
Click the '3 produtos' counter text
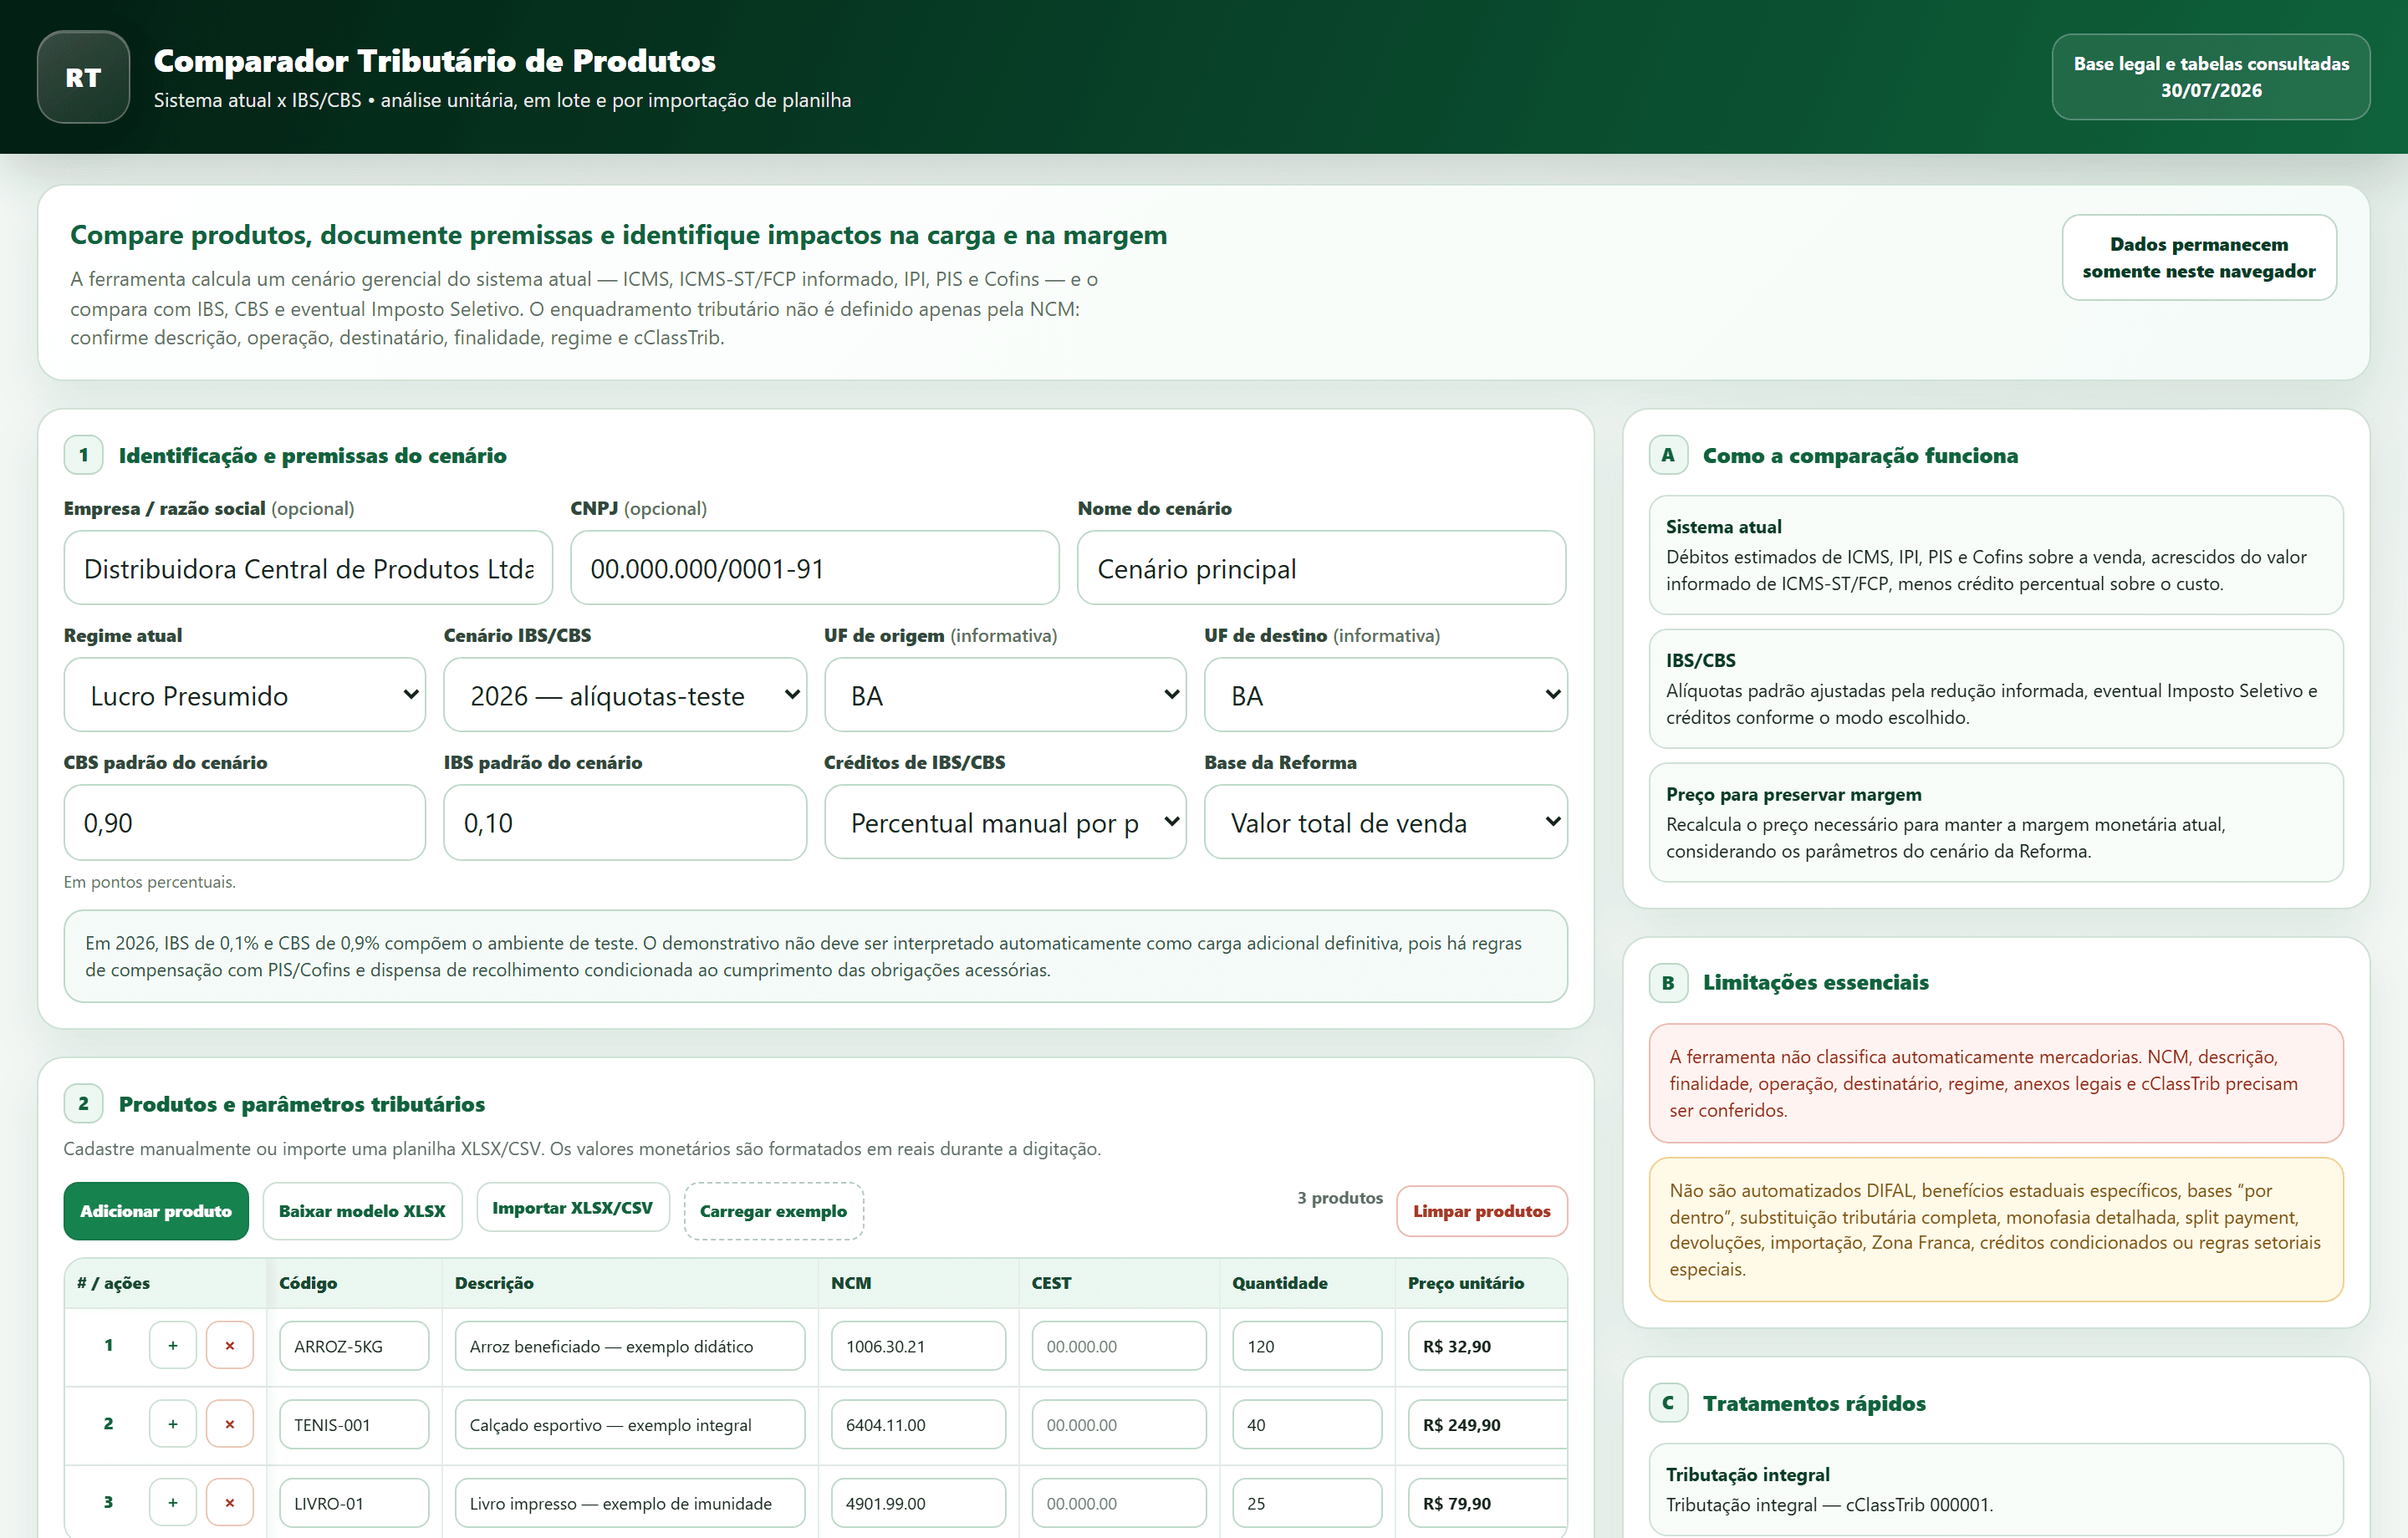point(1340,1197)
